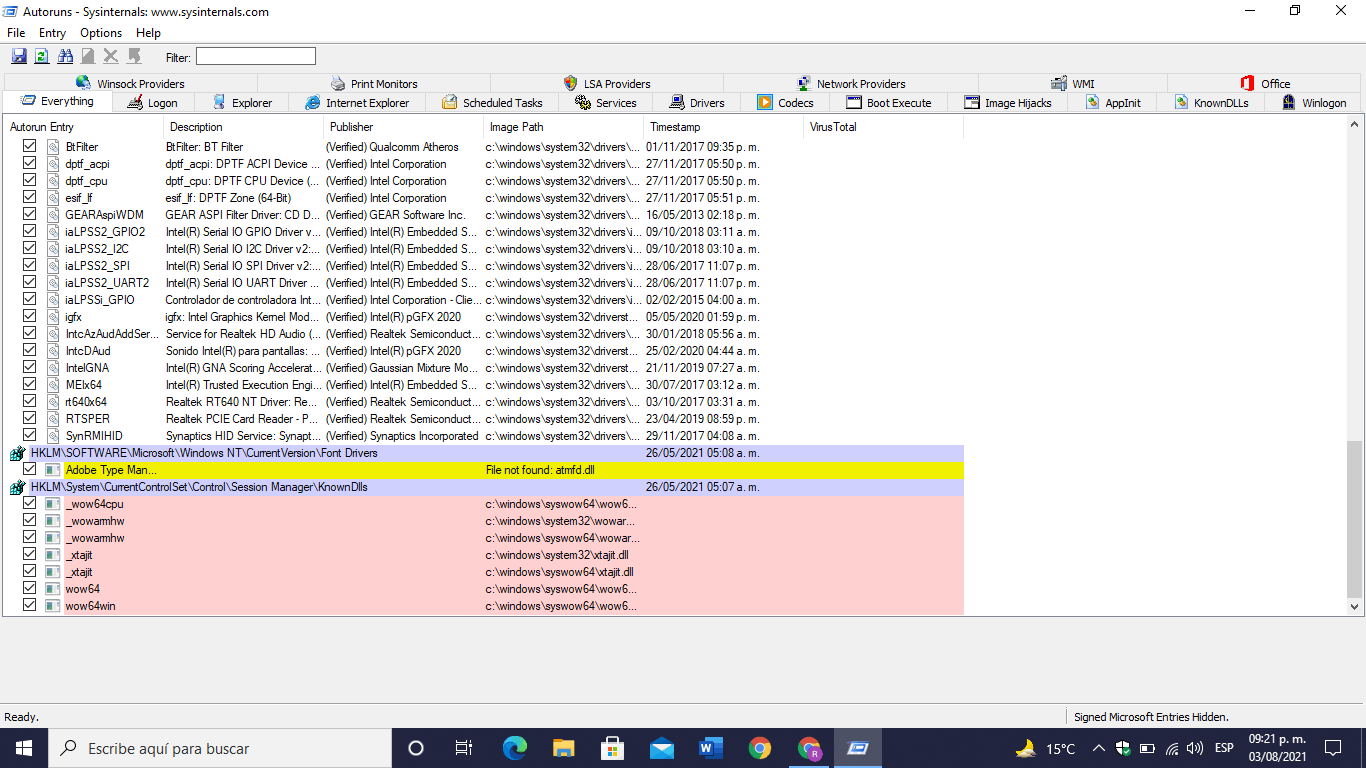Sort by the Description column header
The image size is (1366, 768).
tap(244, 127)
